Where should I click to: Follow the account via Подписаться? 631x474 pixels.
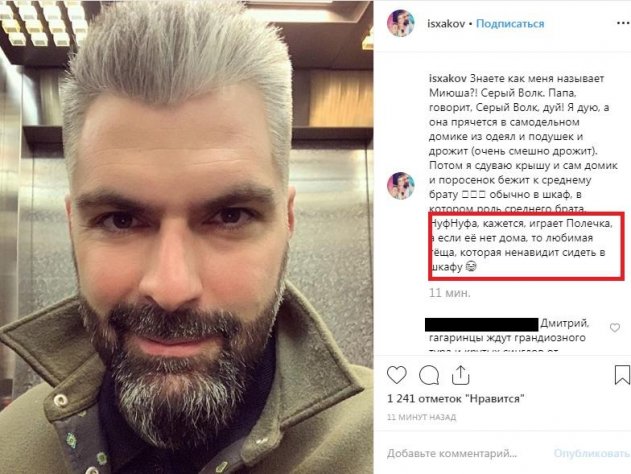click(x=510, y=24)
